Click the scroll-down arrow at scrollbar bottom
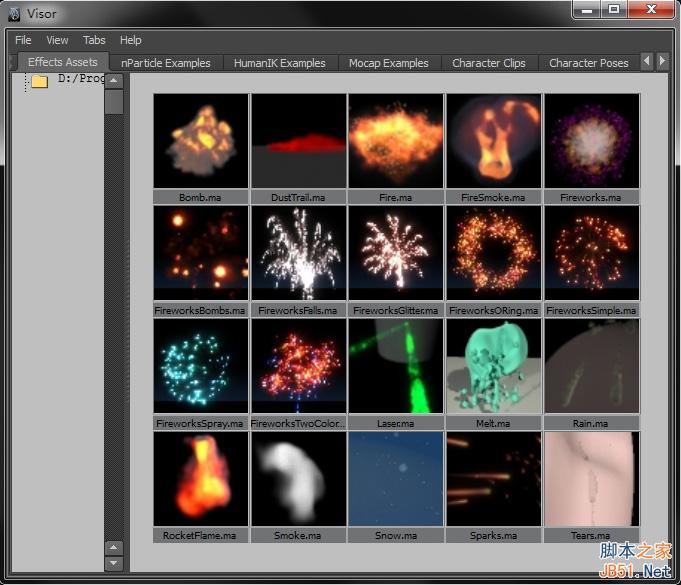This screenshot has width=681, height=585. tap(114, 563)
